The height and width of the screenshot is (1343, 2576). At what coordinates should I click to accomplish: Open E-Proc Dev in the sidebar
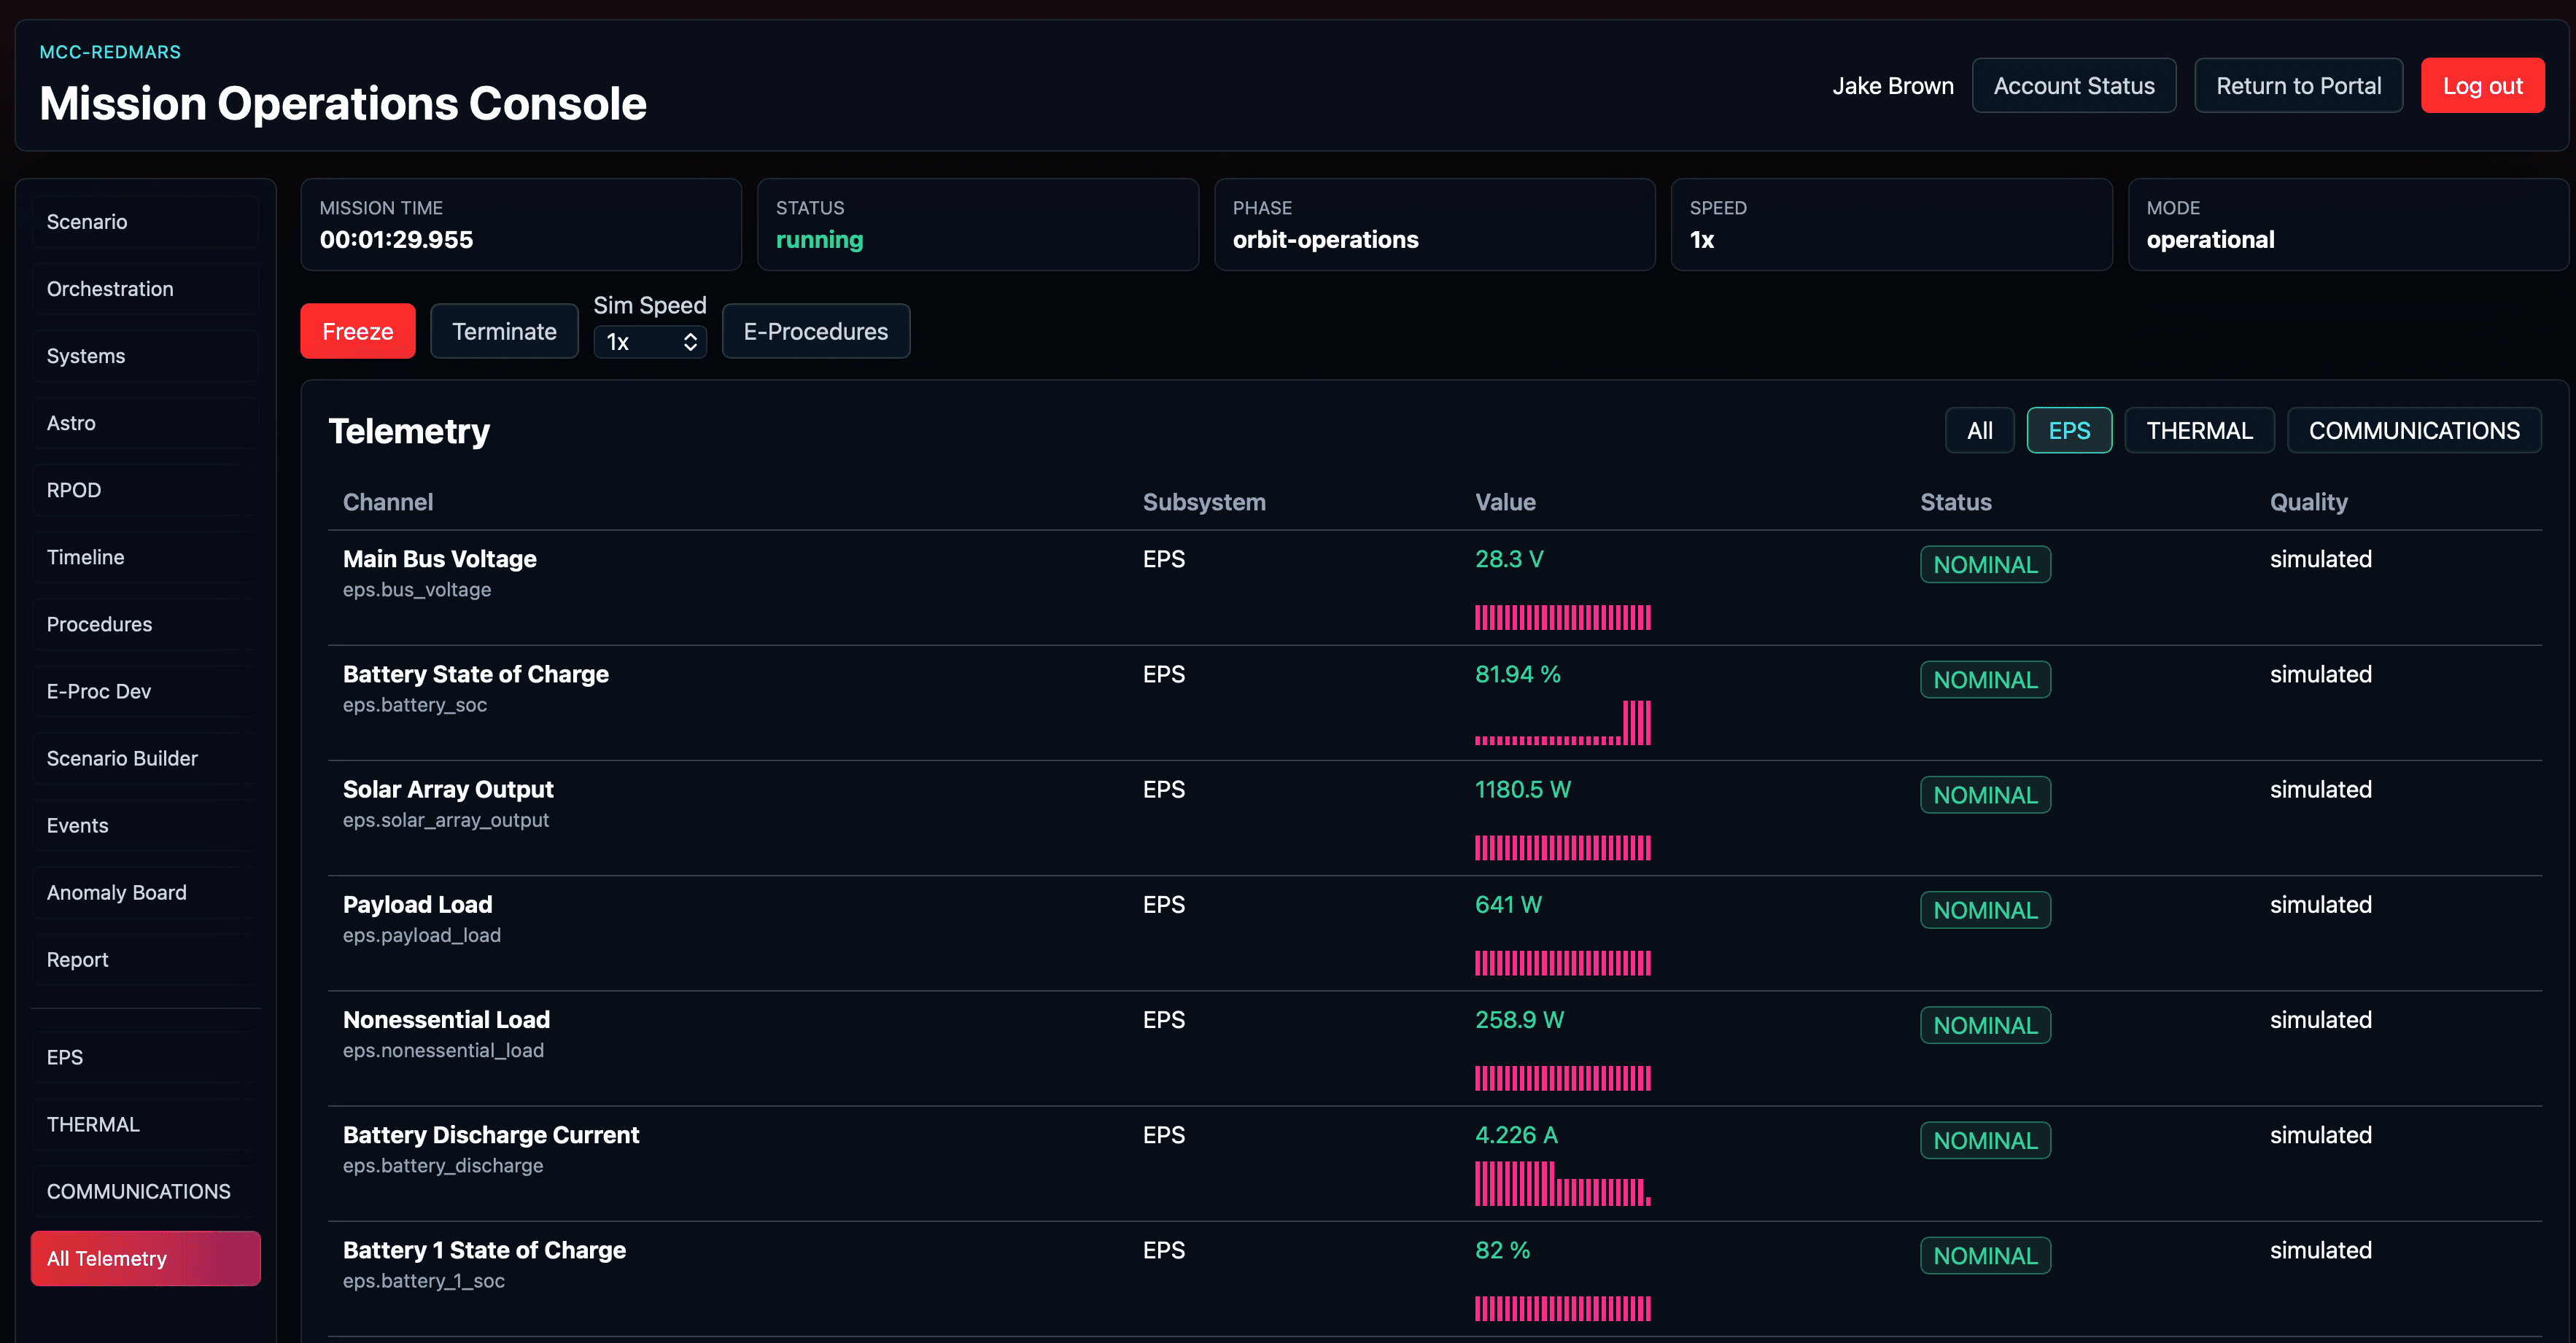pos(146,691)
